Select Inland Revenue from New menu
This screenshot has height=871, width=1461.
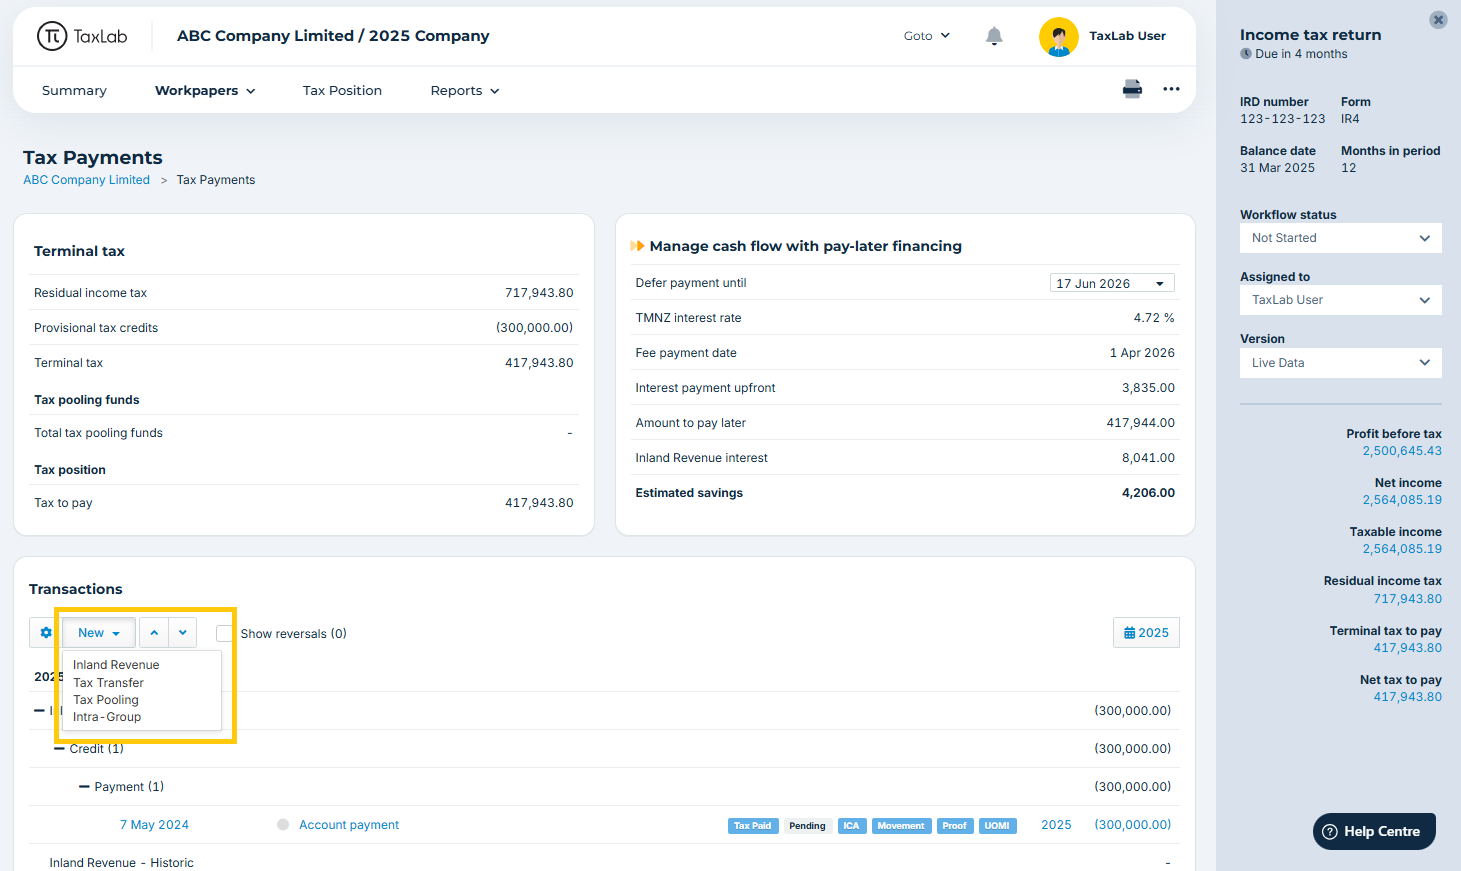coord(116,665)
